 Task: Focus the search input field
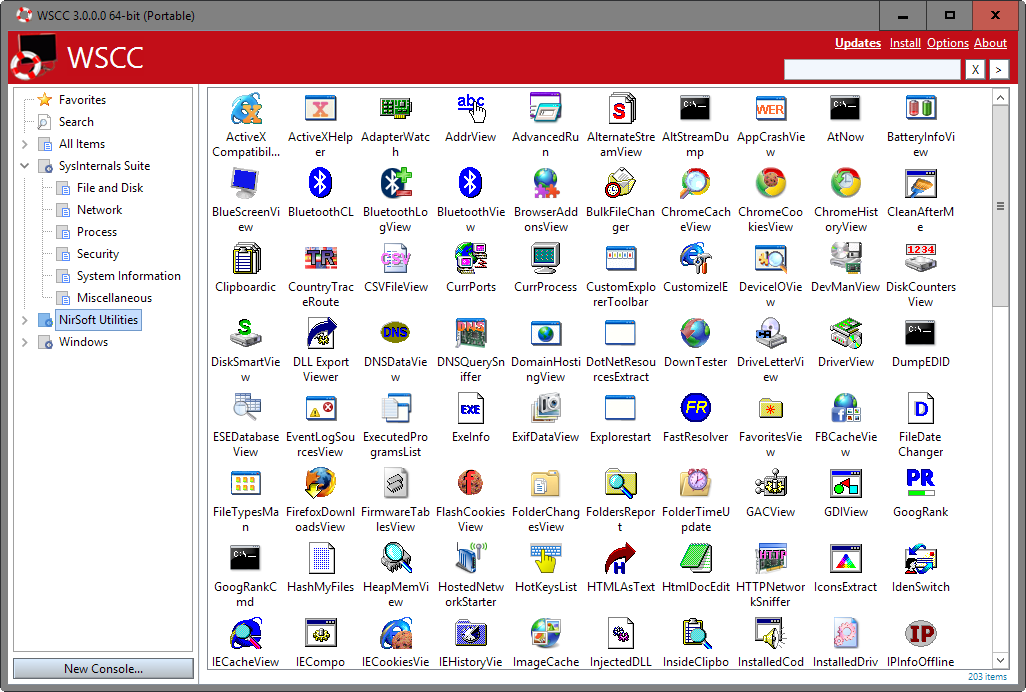click(872, 69)
